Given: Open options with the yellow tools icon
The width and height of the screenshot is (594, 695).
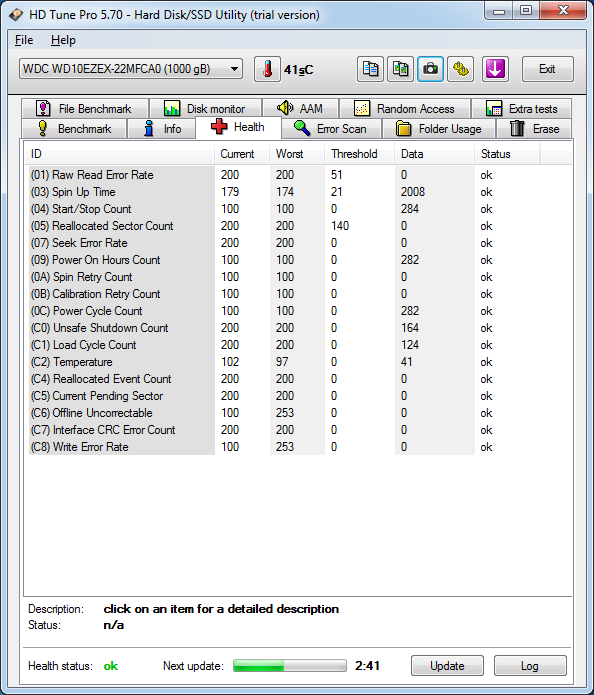Looking at the screenshot, I should point(460,69).
